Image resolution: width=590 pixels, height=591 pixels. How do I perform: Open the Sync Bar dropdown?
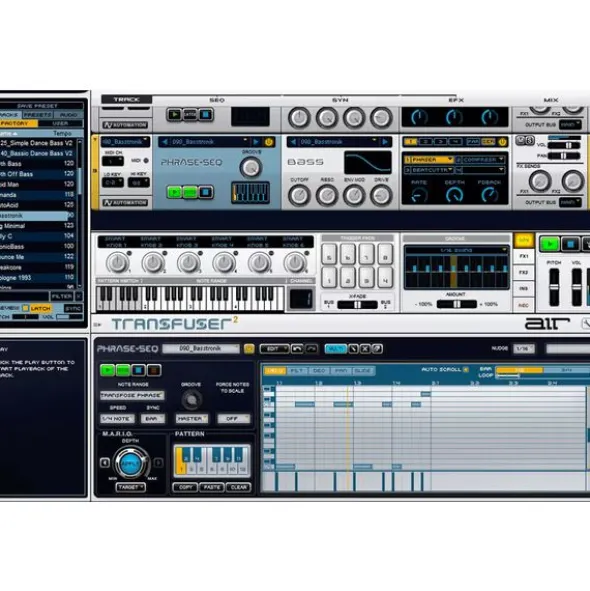[x=153, y=418]
